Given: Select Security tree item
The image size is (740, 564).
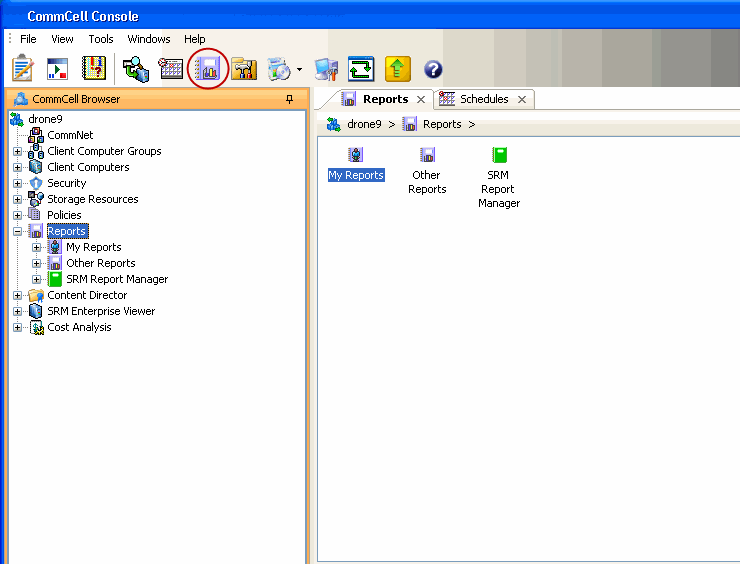Looking at the screenshot, I should pos(67,183).
